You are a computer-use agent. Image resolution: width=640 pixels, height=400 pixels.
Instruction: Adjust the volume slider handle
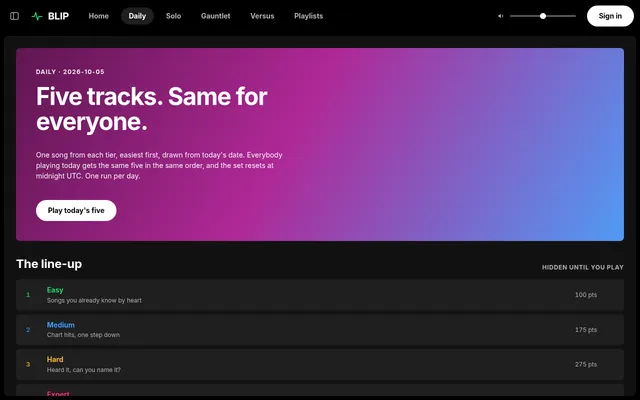coord(543,16)
